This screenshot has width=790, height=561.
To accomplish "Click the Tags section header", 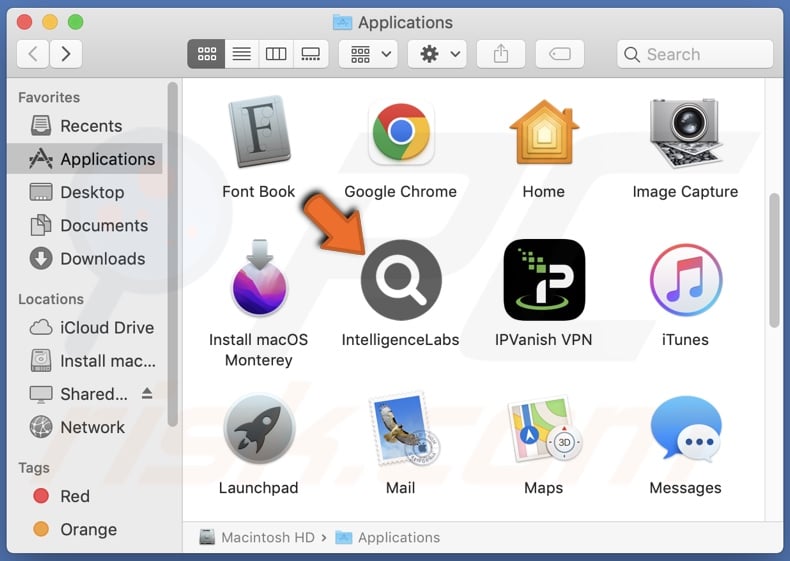I will point(34,468).
